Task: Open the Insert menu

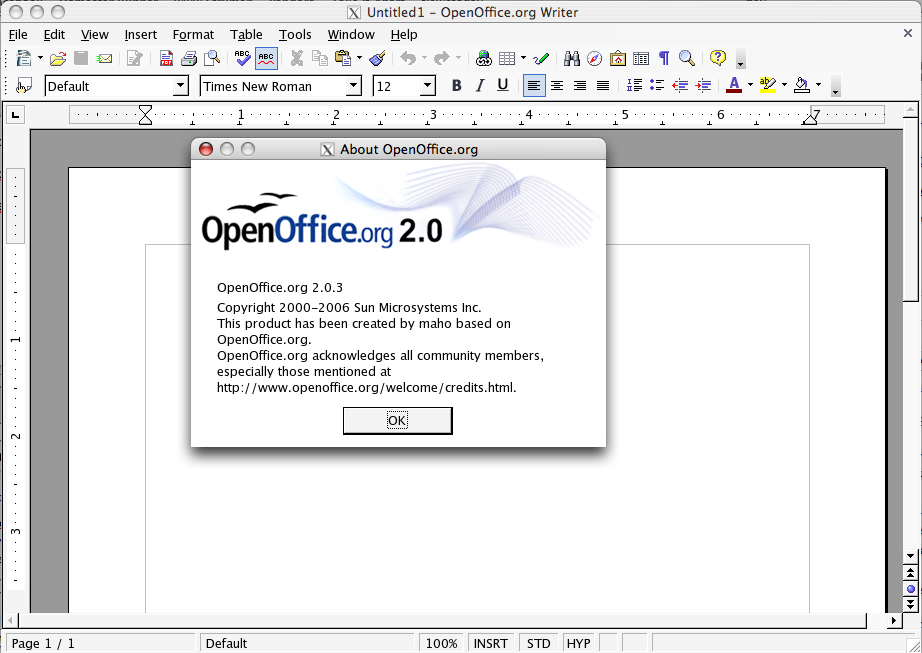Action: tap(141, 35)
